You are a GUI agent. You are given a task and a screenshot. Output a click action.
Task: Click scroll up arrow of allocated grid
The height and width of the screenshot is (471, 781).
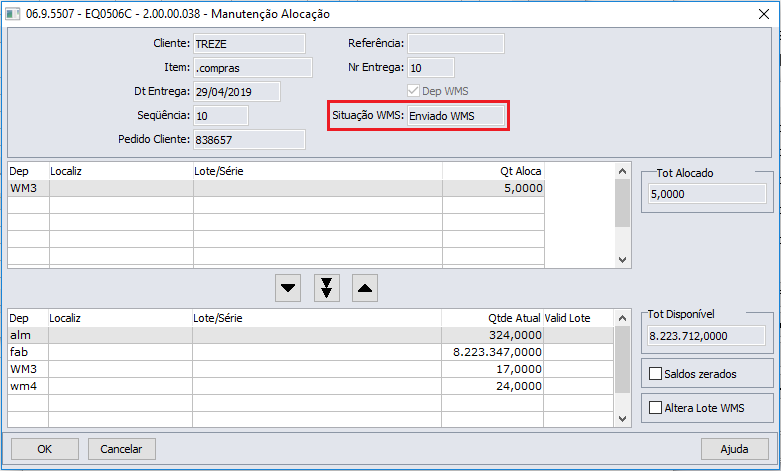[x=622, y=171]
